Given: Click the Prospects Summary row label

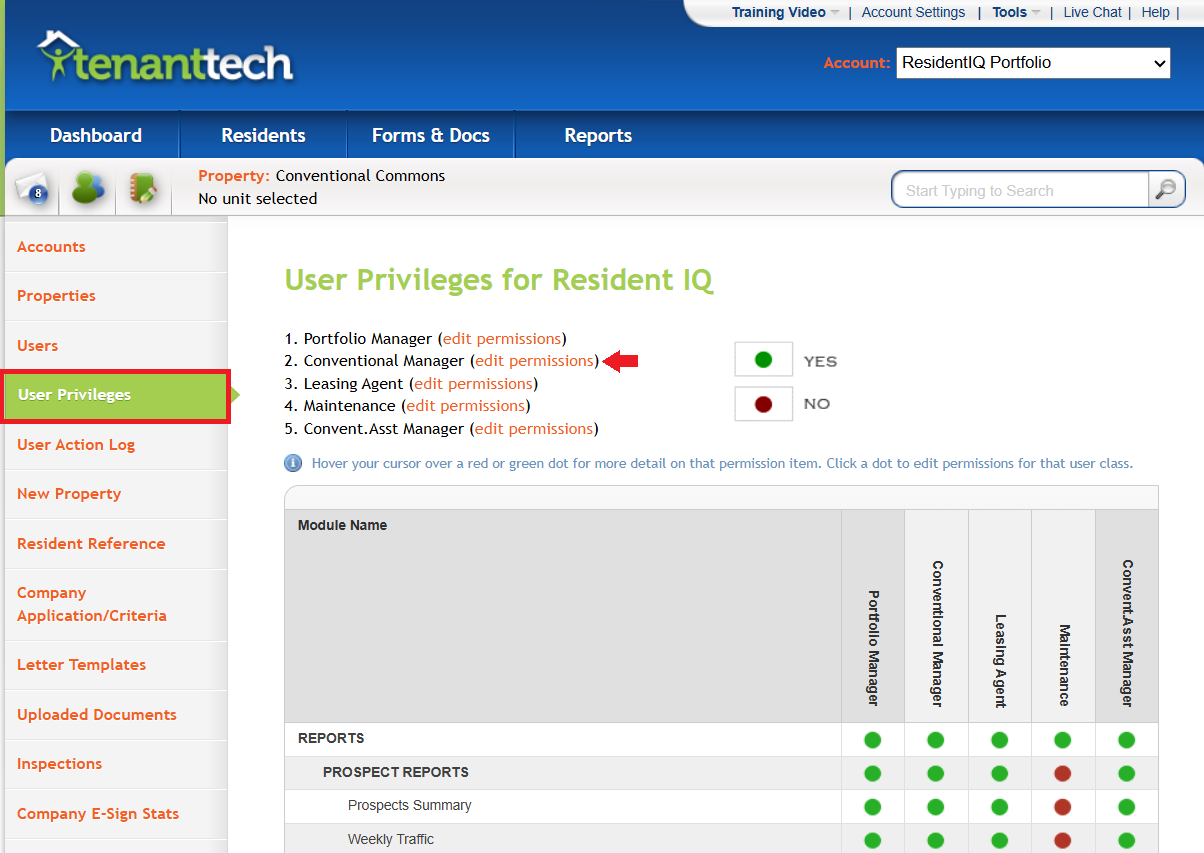Looking at the screenshot, I should [409, 806].
